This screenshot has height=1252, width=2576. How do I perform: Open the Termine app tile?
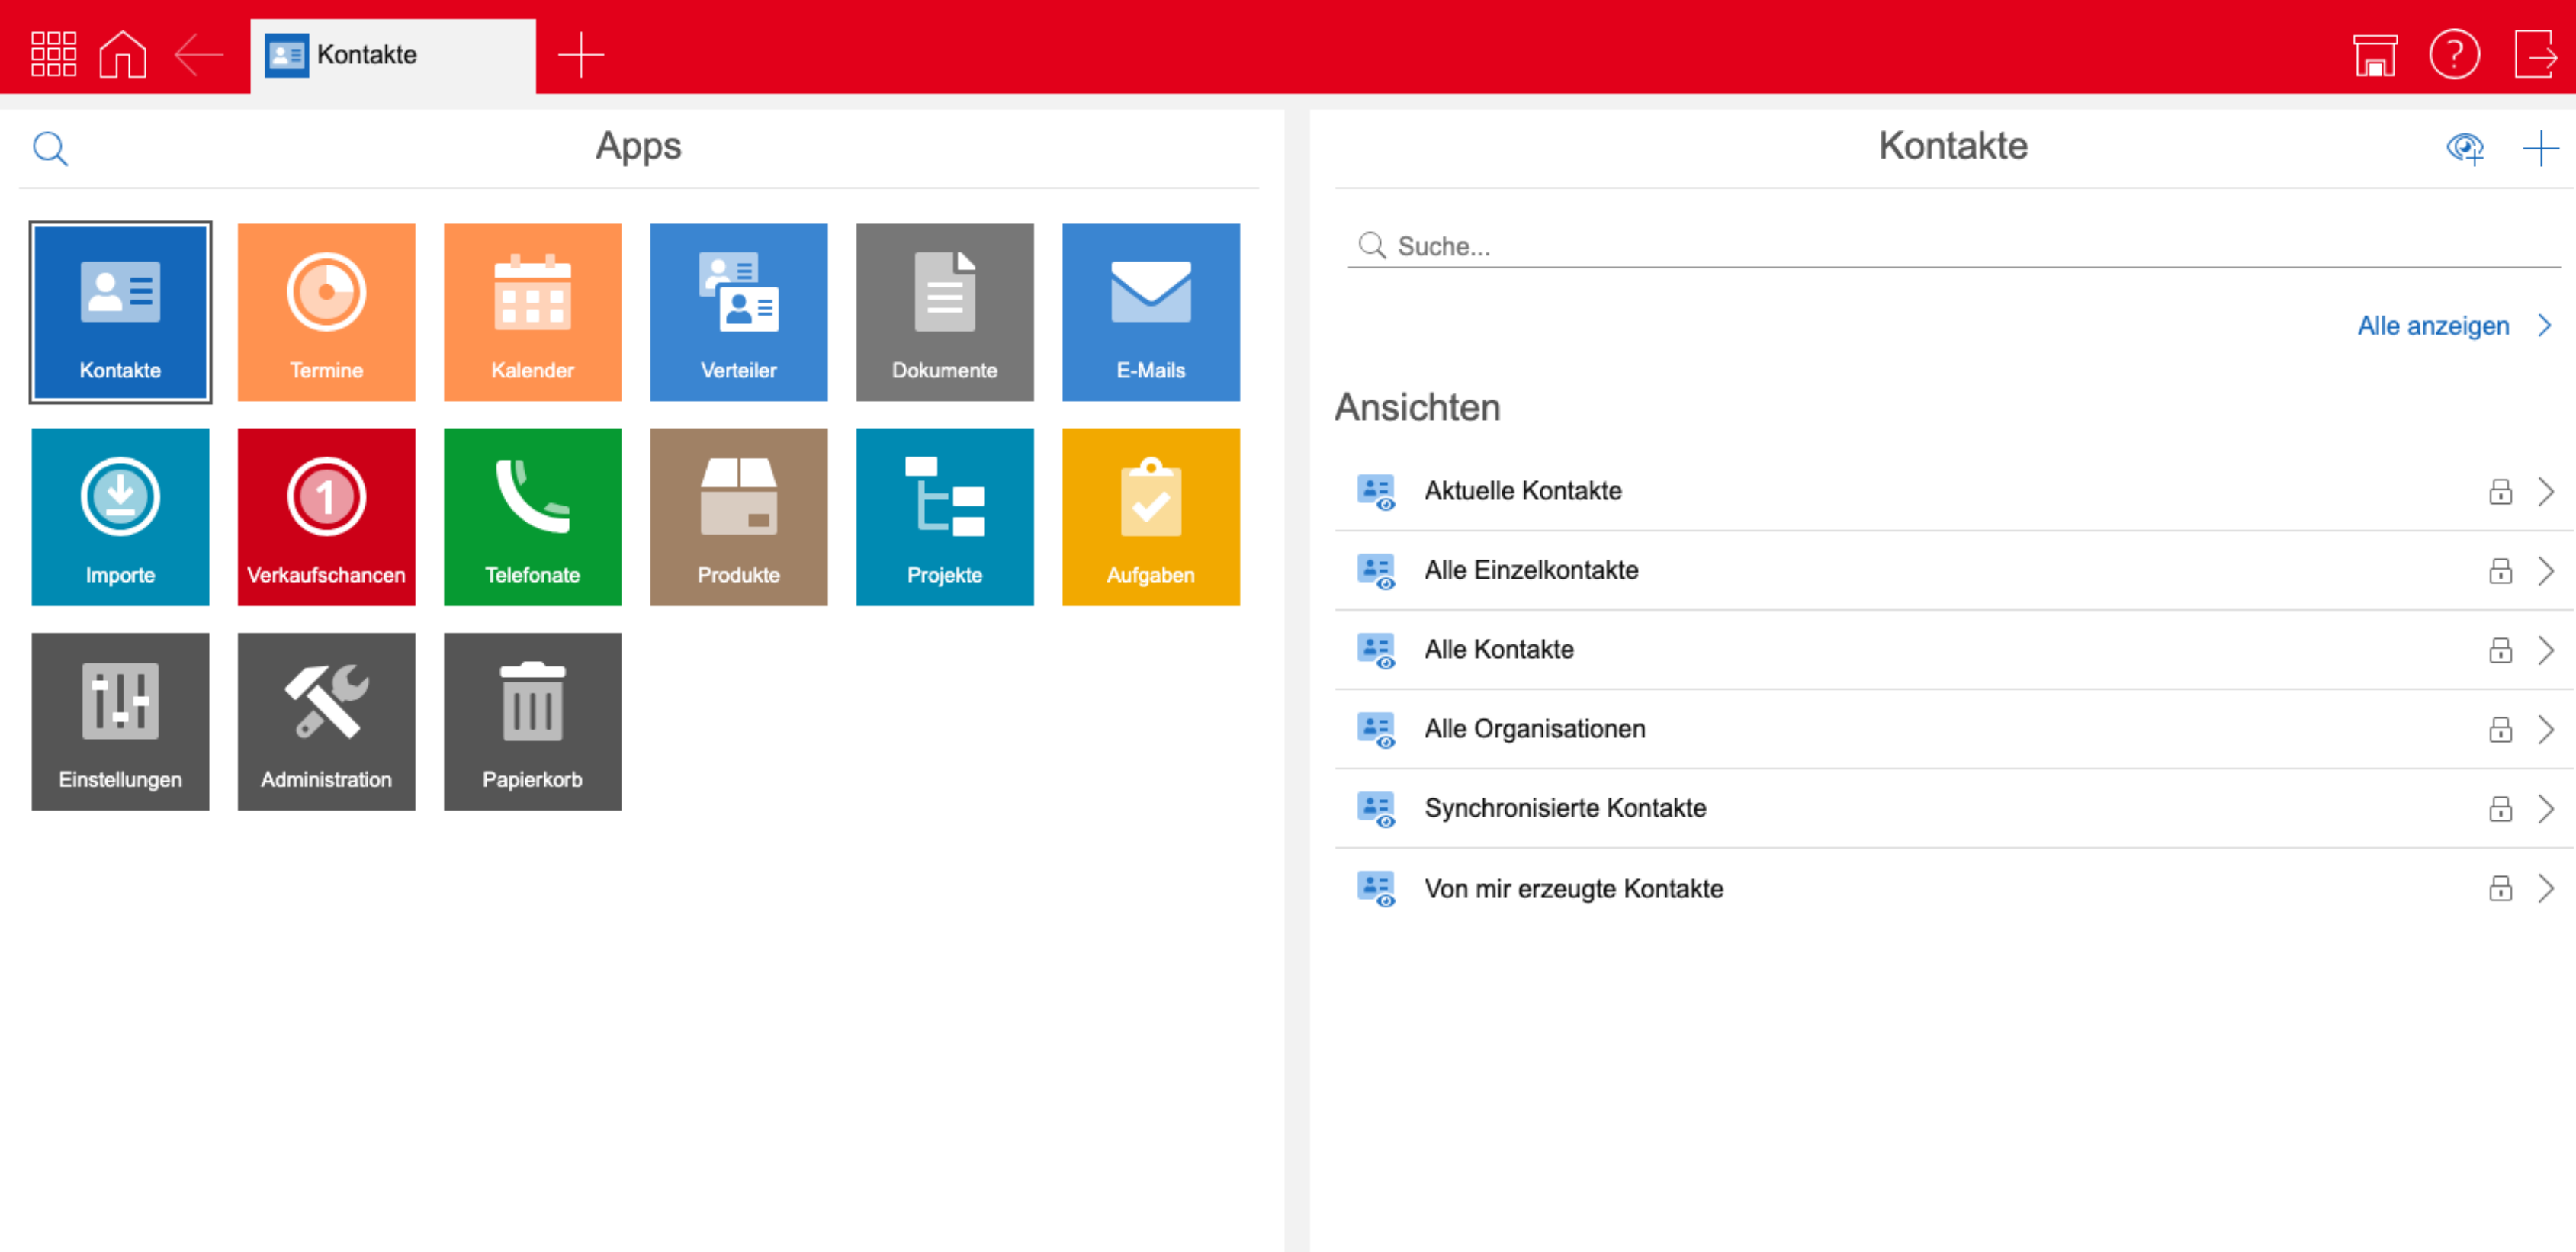click(326, 312)
